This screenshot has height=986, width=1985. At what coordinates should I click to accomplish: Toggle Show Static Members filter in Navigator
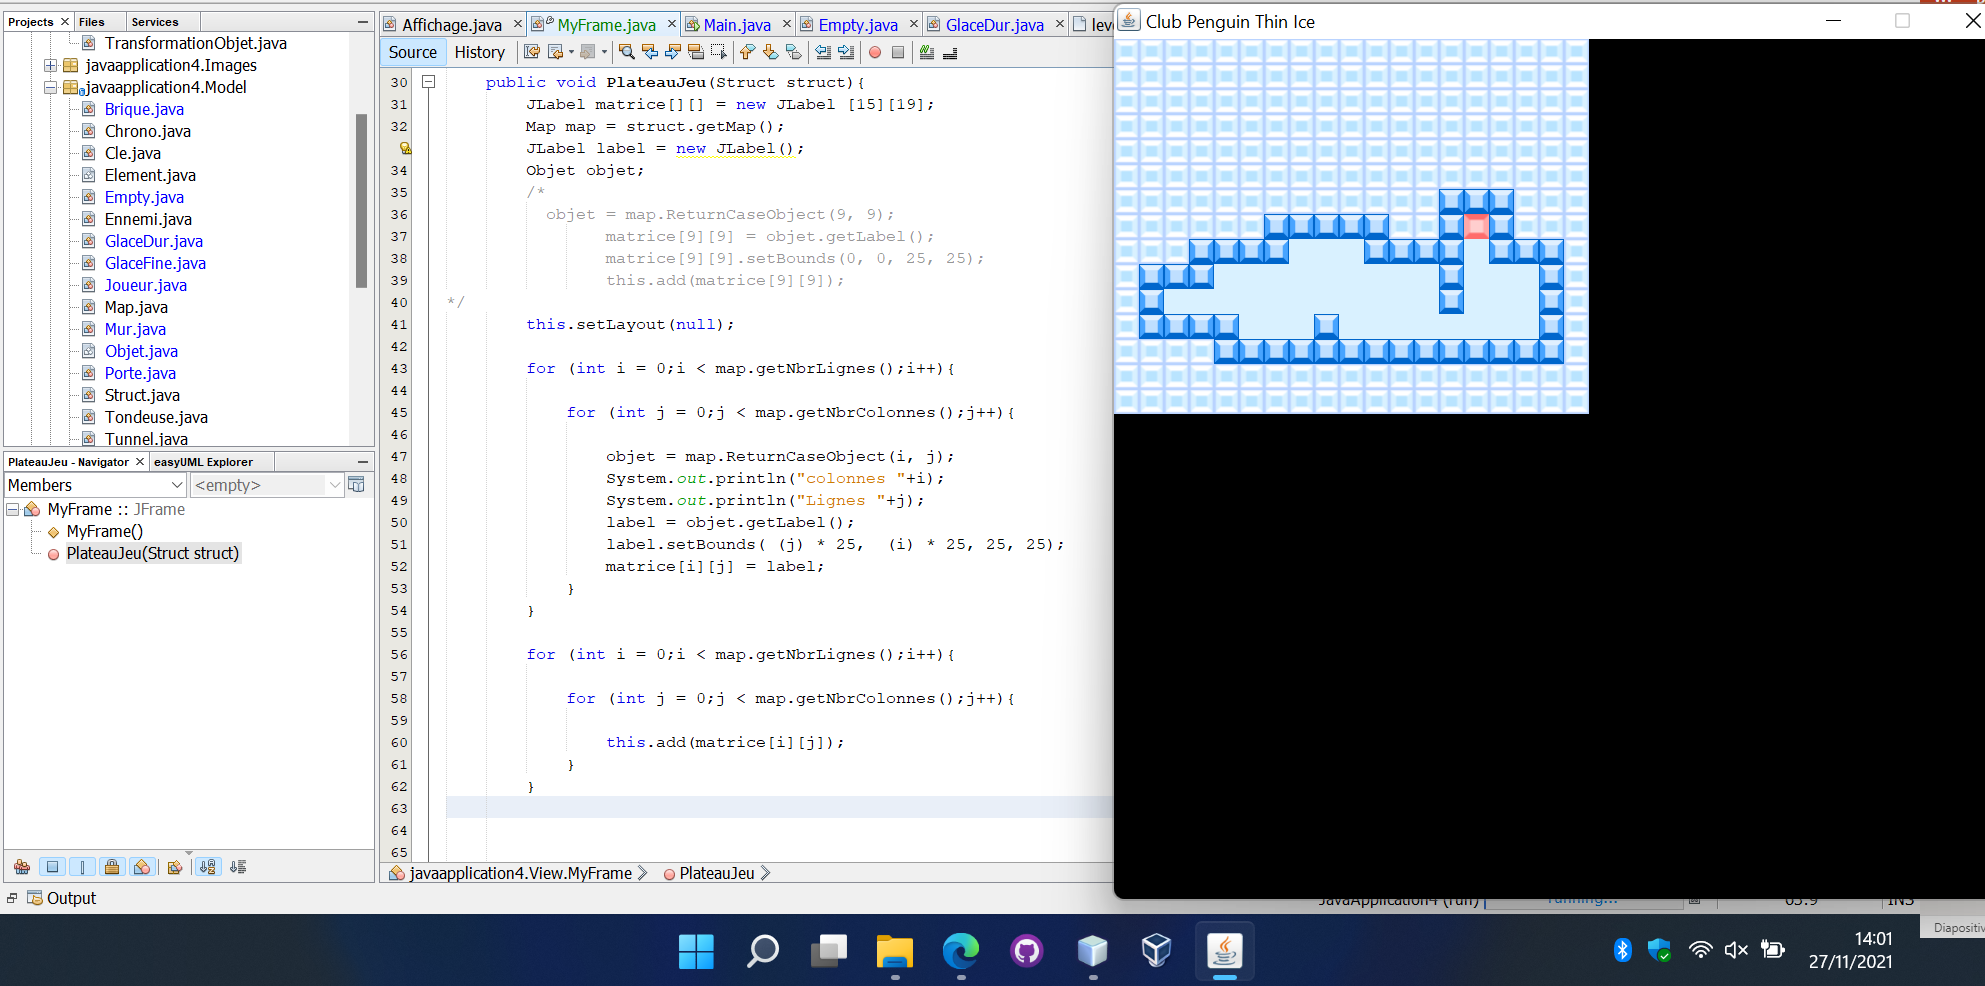82,867
